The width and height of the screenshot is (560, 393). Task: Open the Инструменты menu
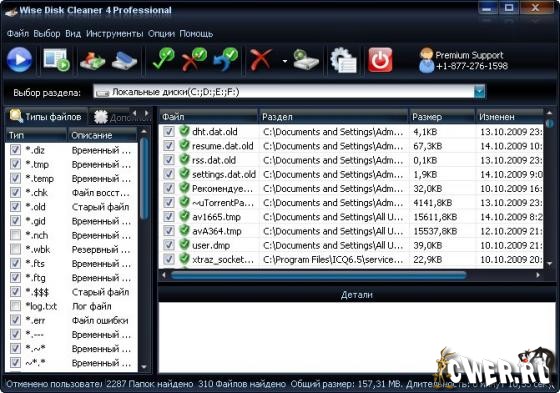point(115,34)
